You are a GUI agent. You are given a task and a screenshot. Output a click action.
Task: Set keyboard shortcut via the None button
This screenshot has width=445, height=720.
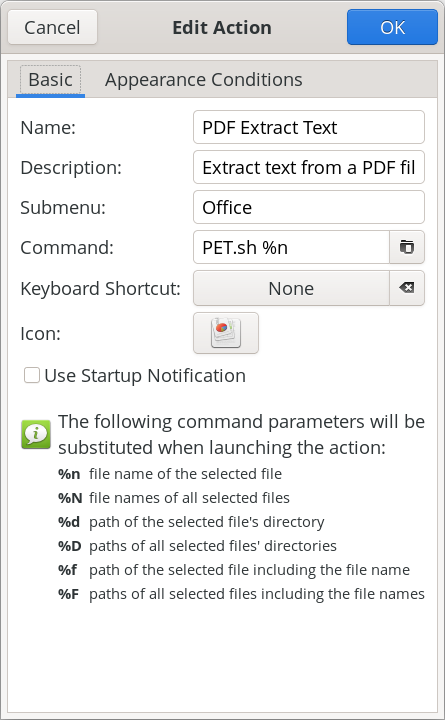click(x=291, y=288)
